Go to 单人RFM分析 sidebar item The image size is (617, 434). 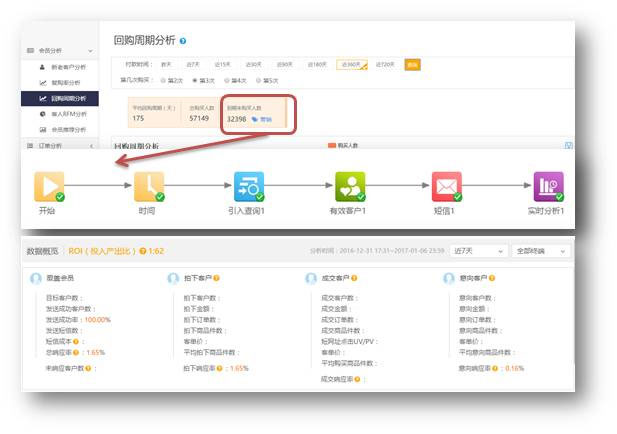(68, 114)
